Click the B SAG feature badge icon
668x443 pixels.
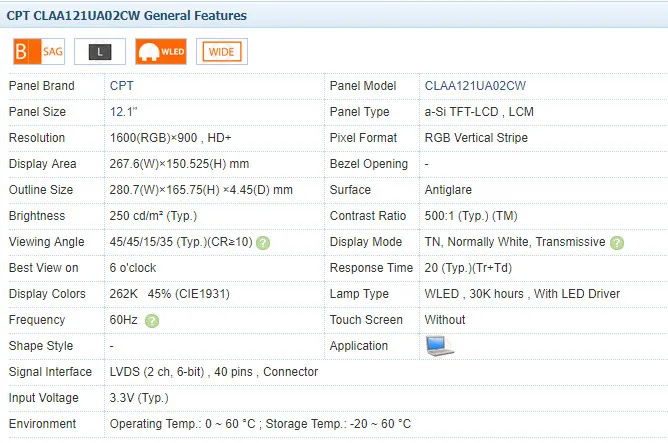coord(39,52)
